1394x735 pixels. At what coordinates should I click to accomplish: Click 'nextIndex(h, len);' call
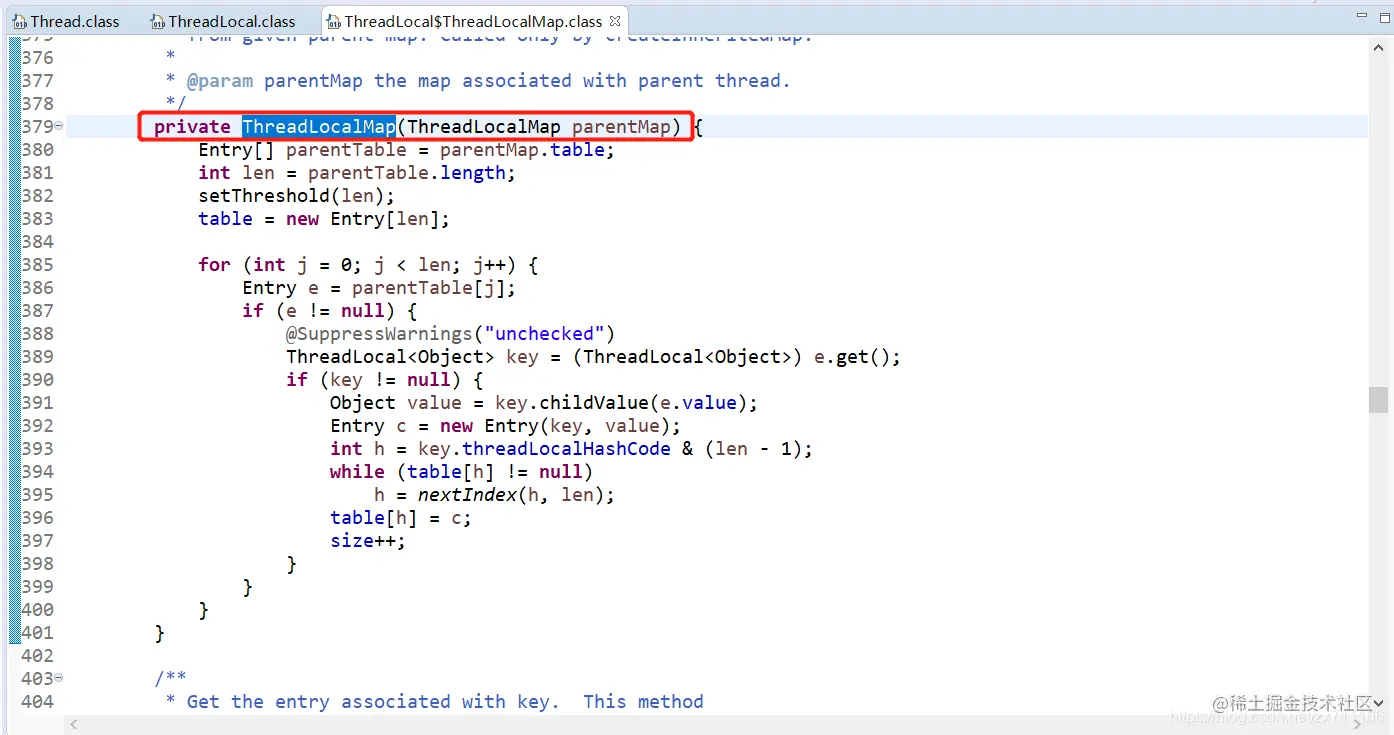[516, 495]
